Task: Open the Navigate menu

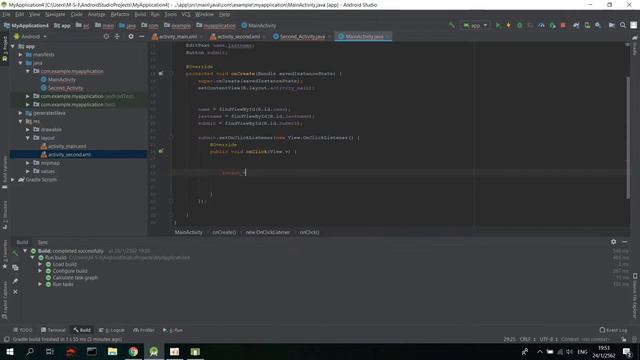Action: [55, 14]
